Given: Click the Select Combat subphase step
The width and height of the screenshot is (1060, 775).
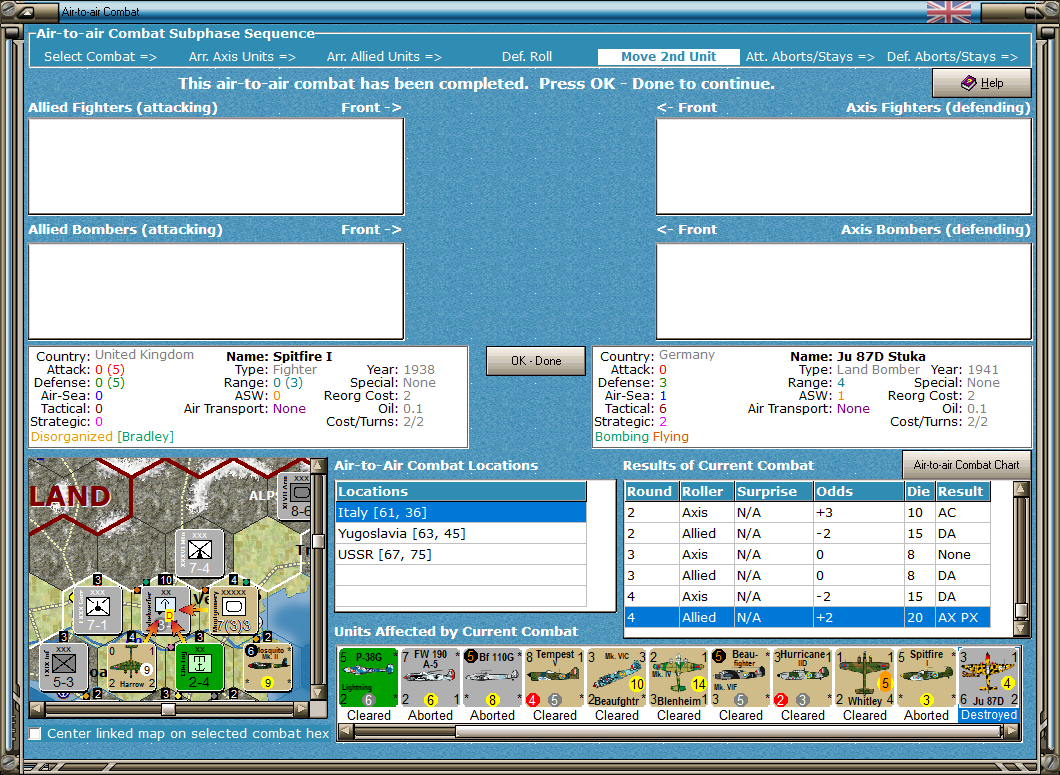Looking at the screenshot, I should (x=100, y=57).
